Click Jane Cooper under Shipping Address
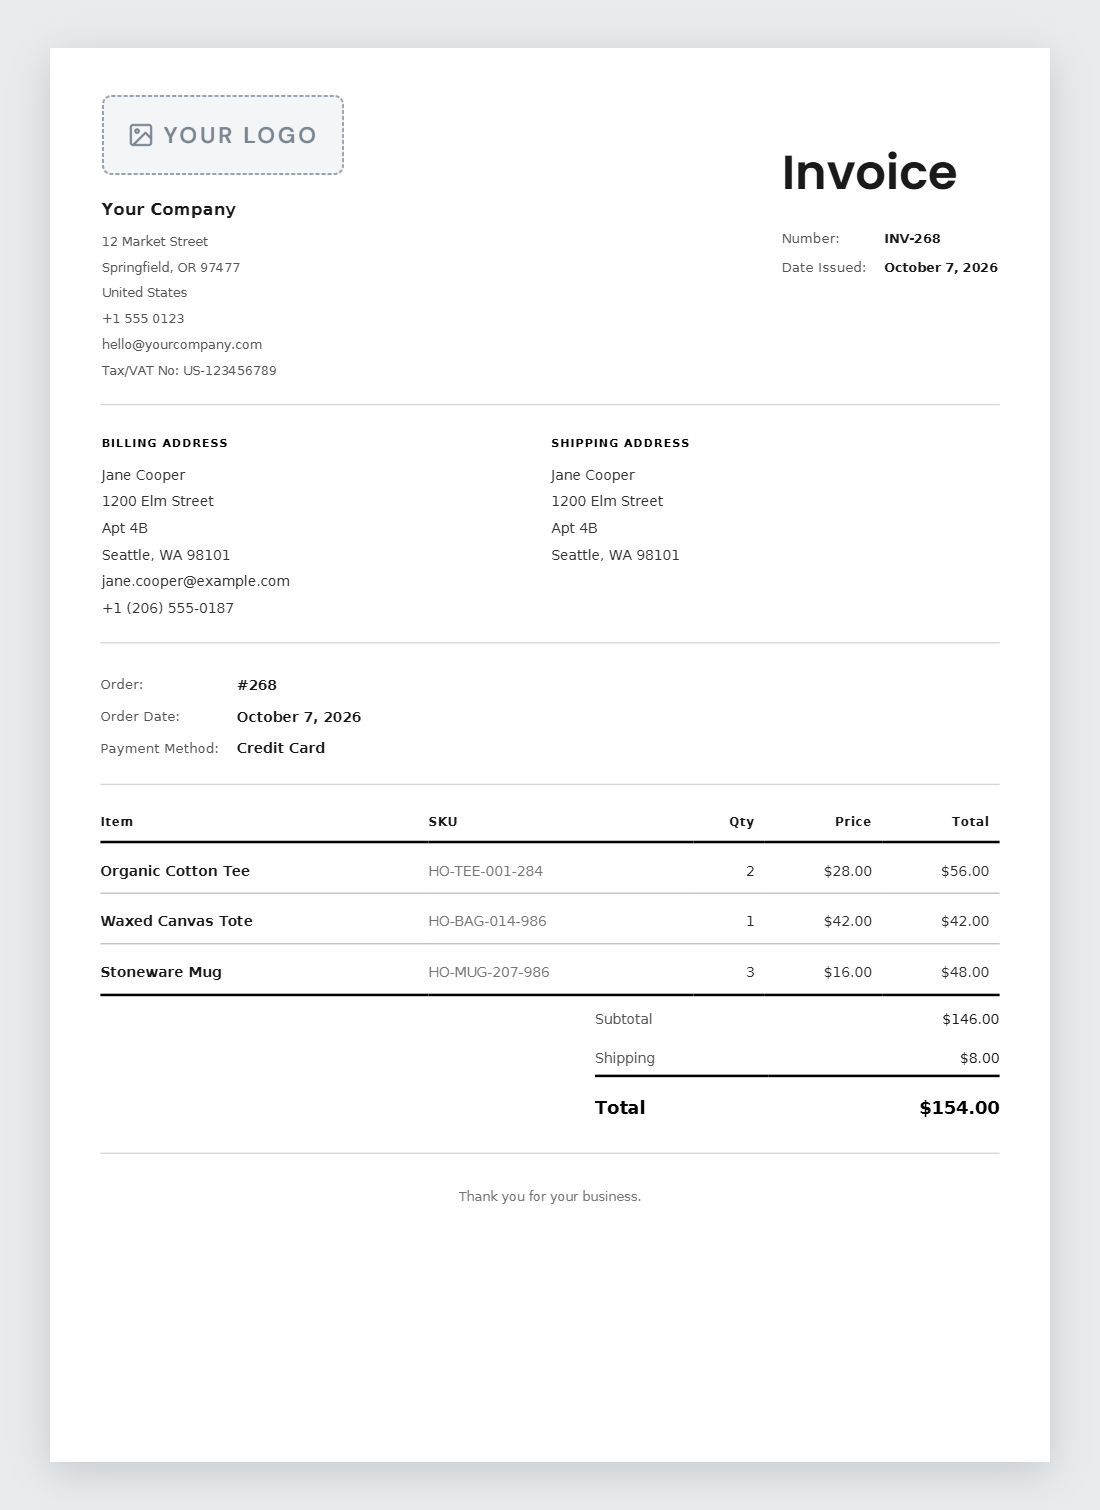Viewport: 1100px width, 1510px height. coord(593,475)
